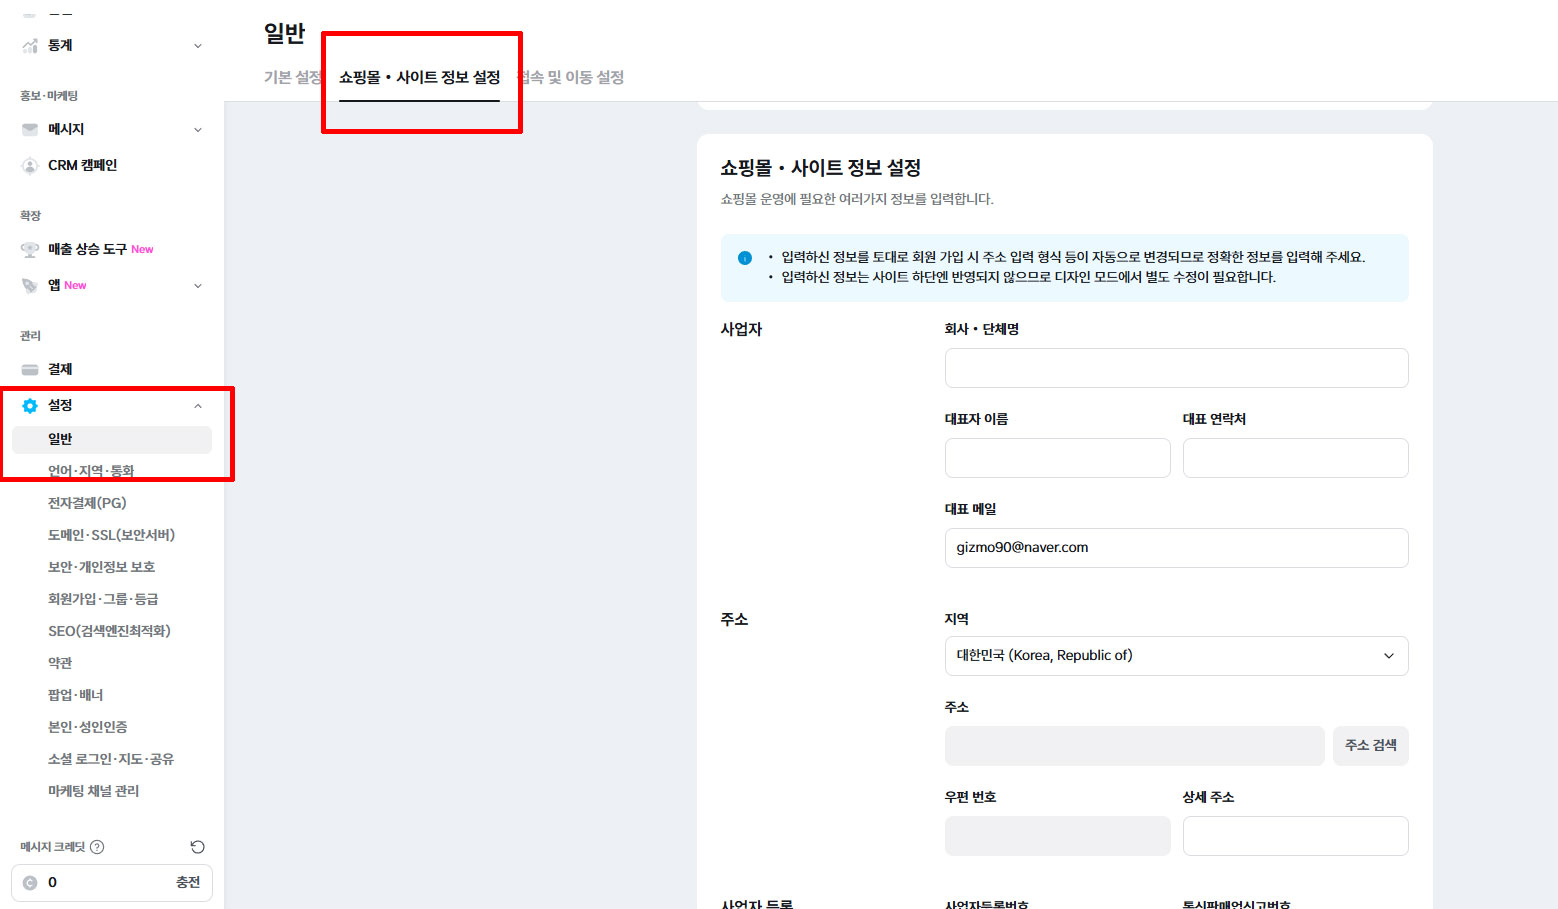1558x909 pixels.
Task: Switch to the 기본 설정 tab
Action: [x=292, y=78]
